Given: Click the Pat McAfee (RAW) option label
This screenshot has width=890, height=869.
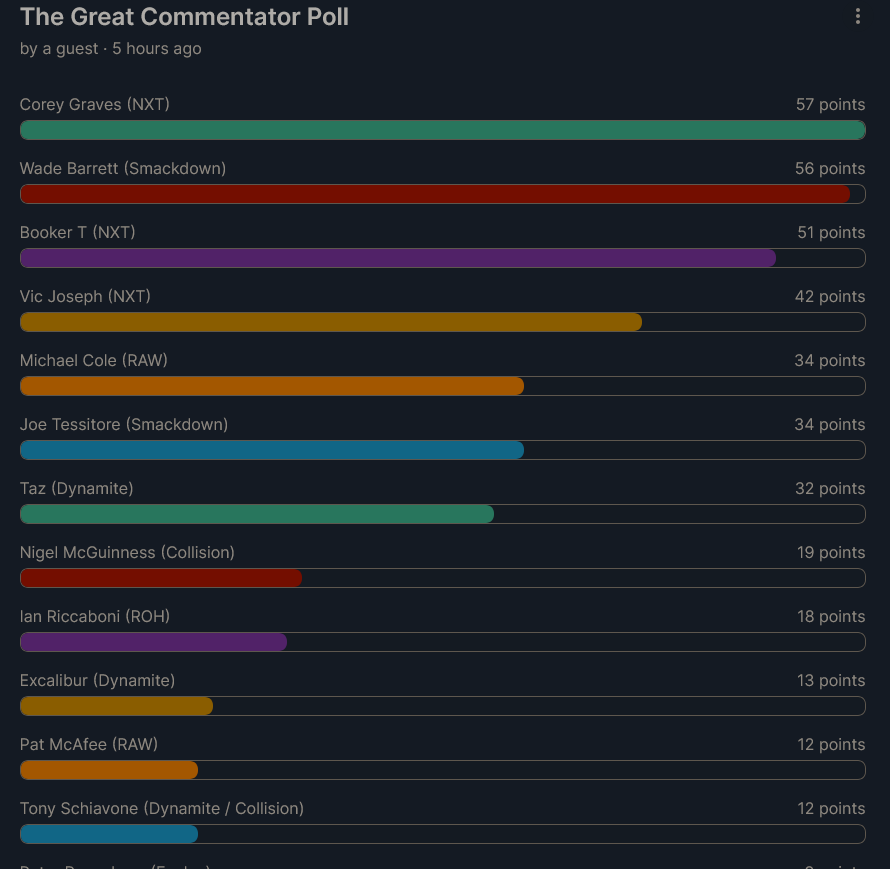Looking at the screenshot, I should click(89, 745).
